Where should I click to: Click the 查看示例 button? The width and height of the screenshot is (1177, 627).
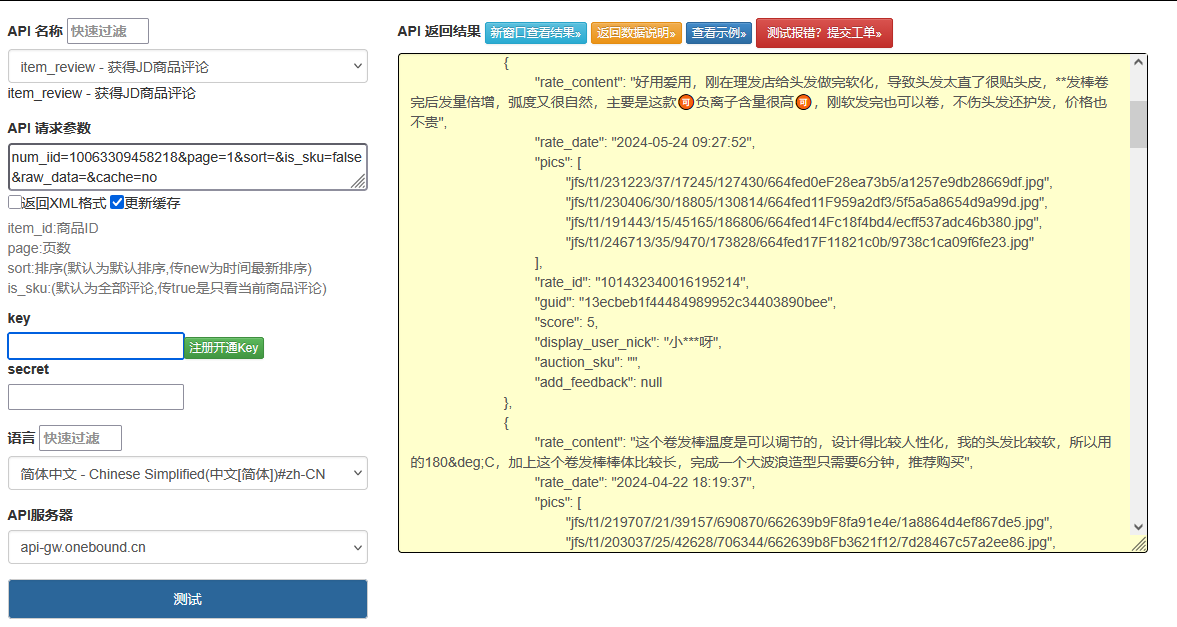coord(718,33)
